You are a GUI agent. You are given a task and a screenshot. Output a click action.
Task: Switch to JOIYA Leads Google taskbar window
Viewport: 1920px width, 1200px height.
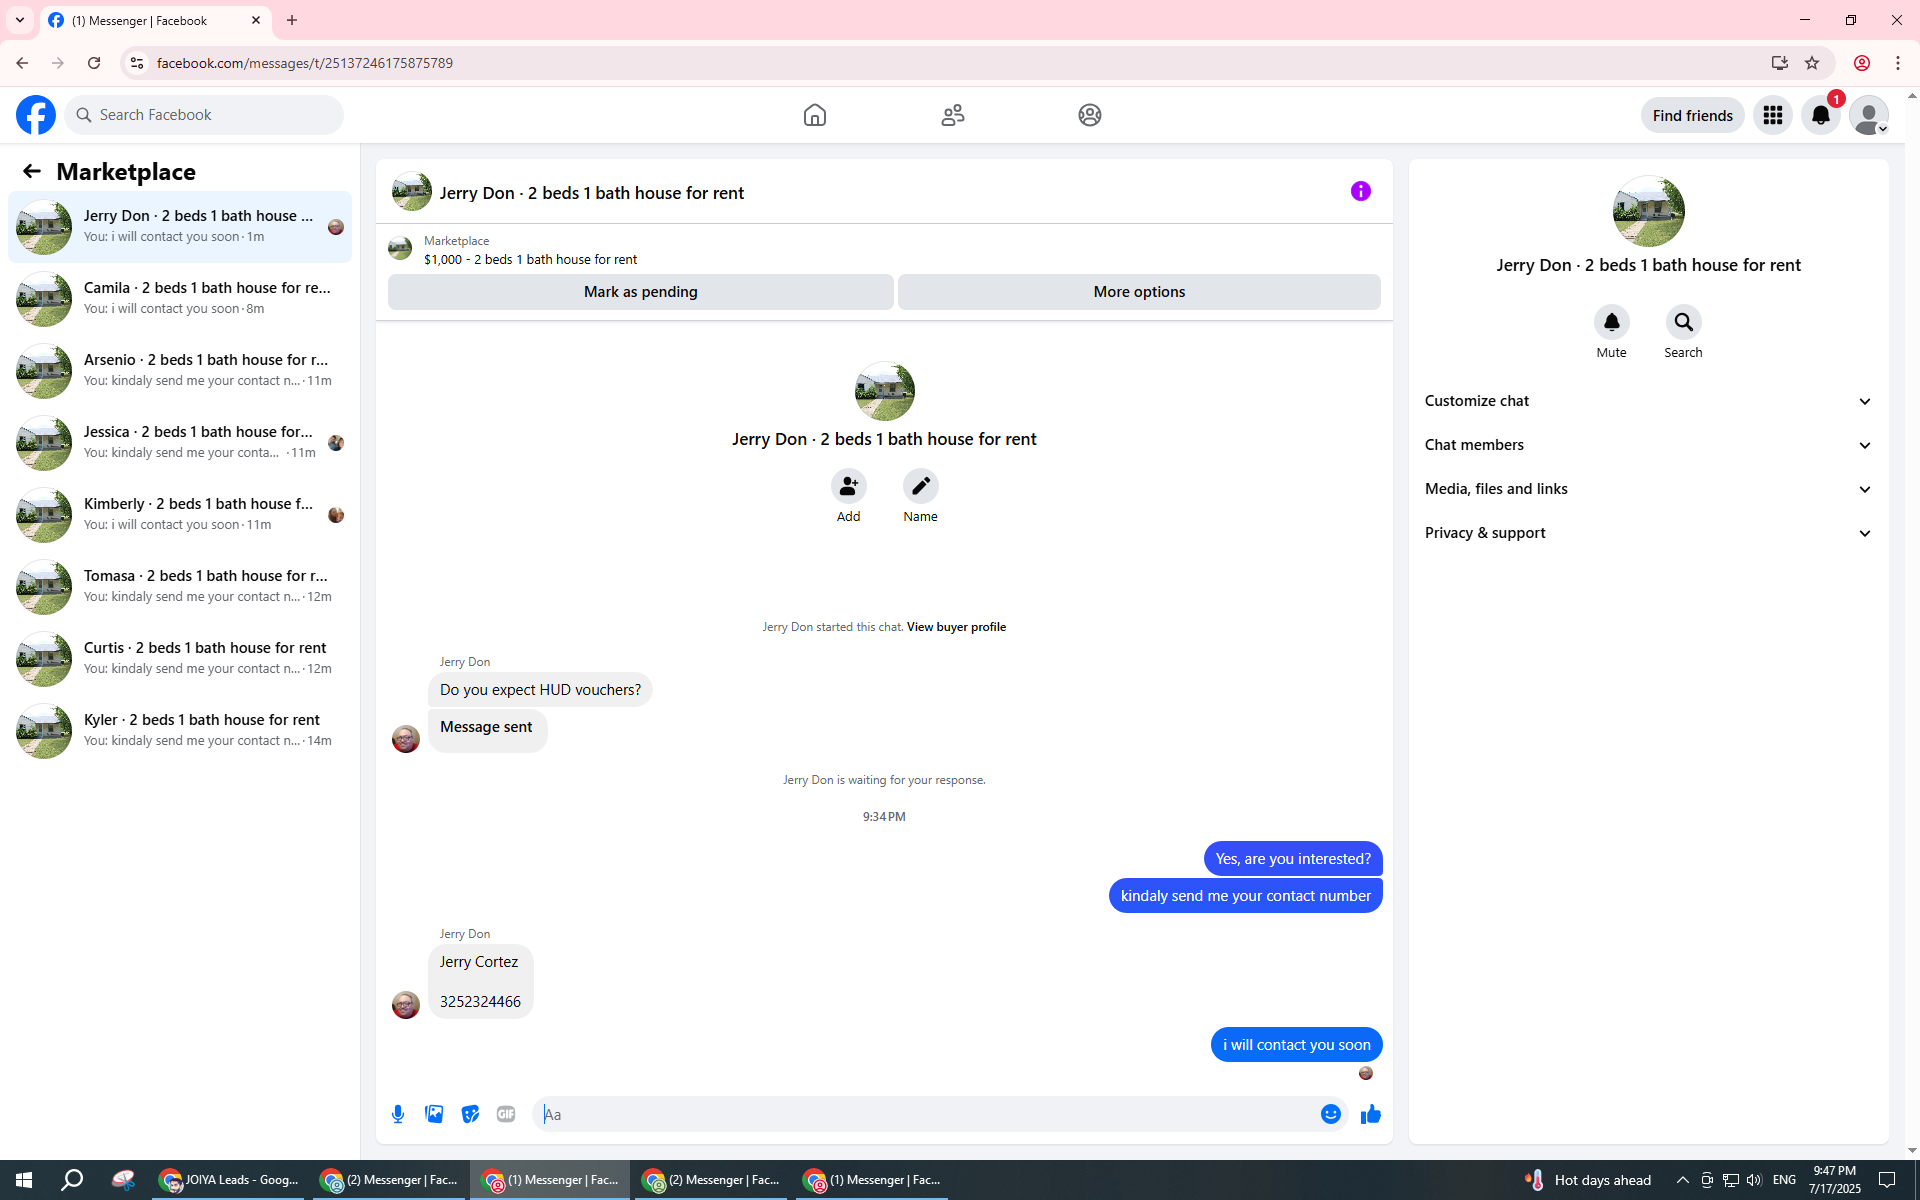231,1180
